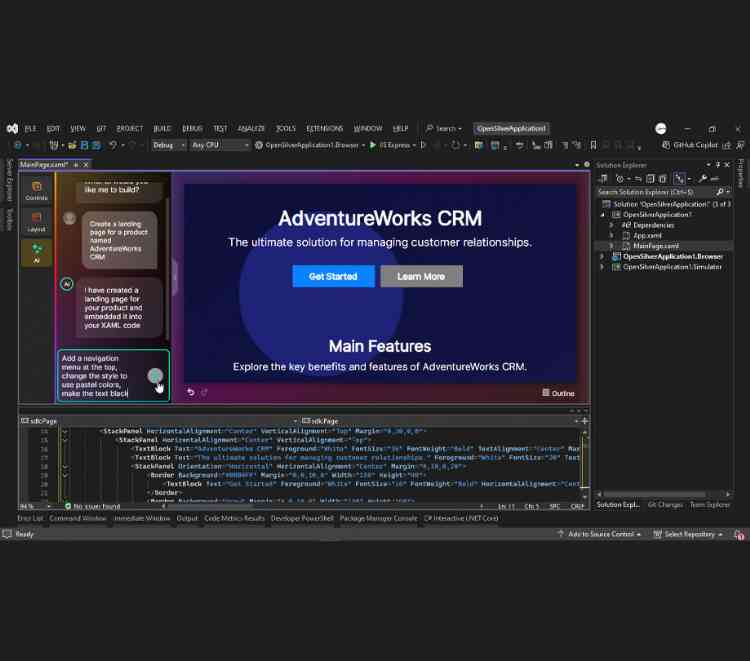Expand the App.xaml node
Screen dimensions: 750x661
[x=611, y=235]
